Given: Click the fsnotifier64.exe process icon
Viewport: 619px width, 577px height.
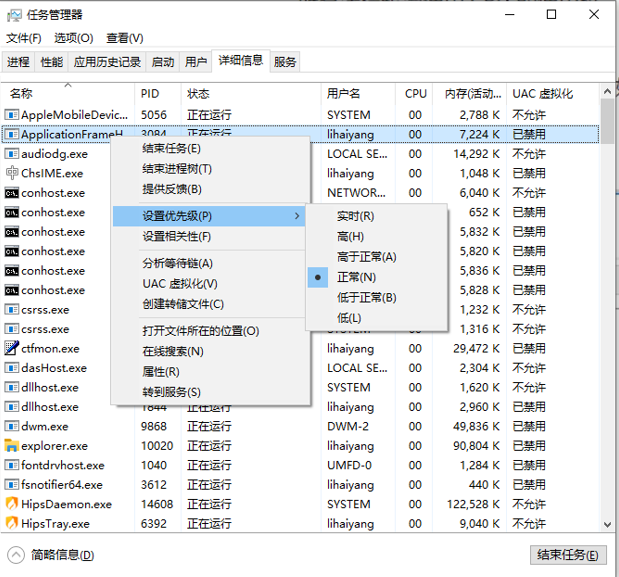Looking at the screenshot, I should (11, 485).
